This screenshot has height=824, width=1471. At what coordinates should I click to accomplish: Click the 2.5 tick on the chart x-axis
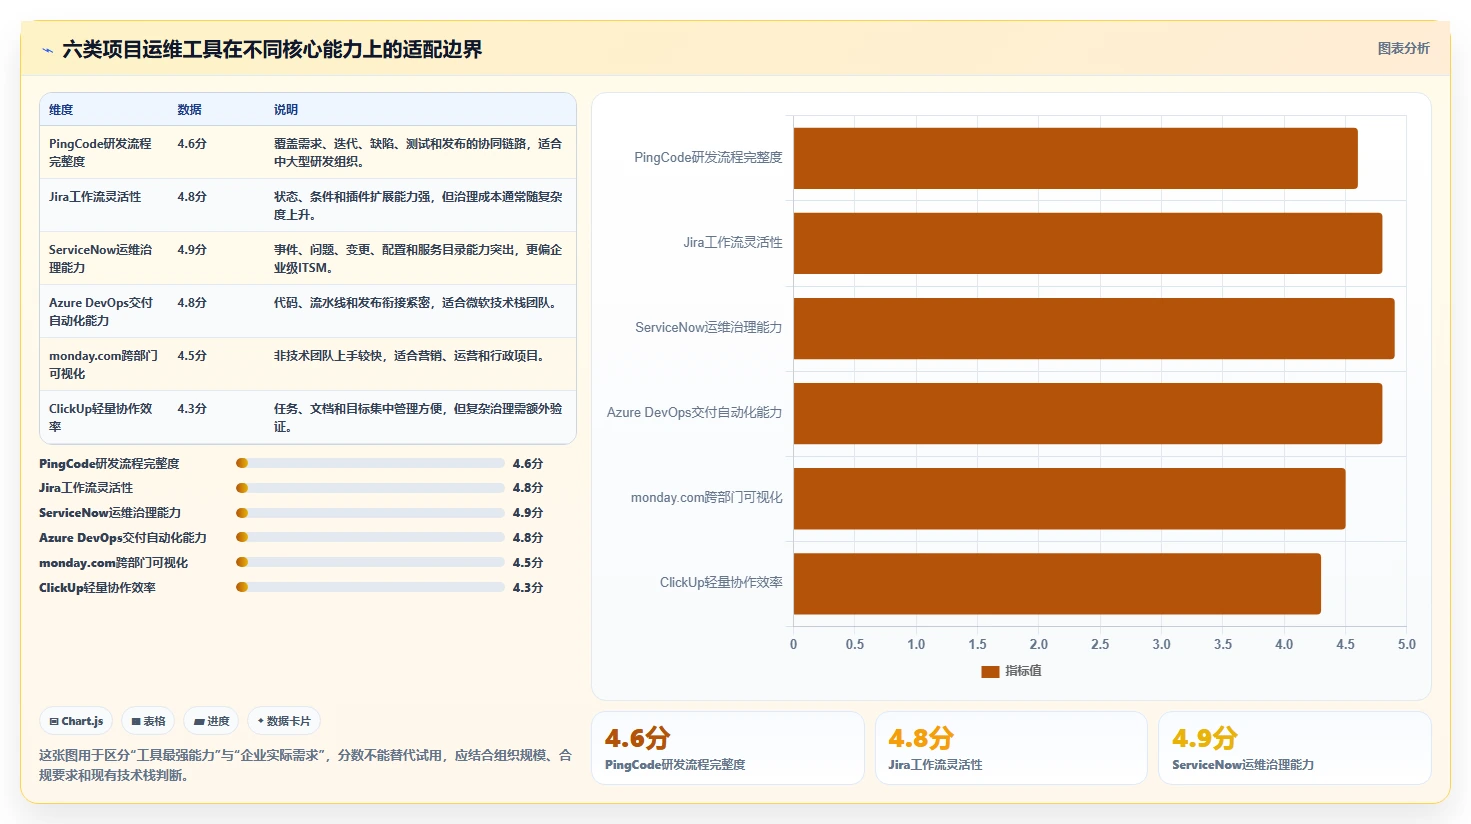click(1100, 644)
